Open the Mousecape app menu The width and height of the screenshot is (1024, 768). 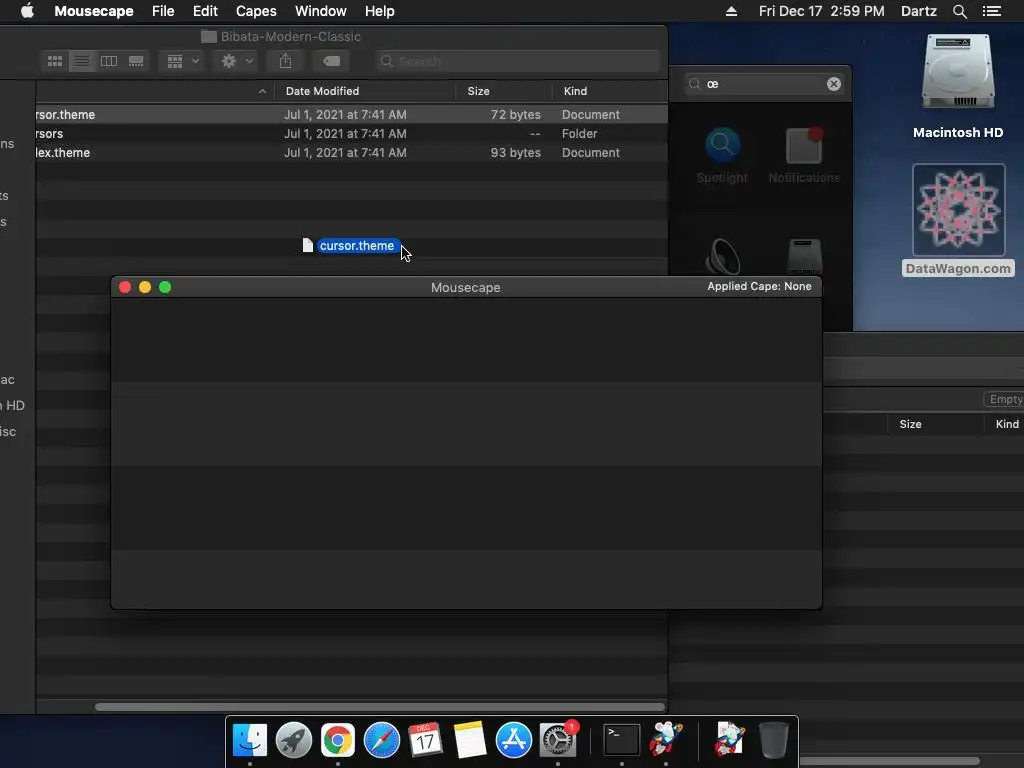93,11
